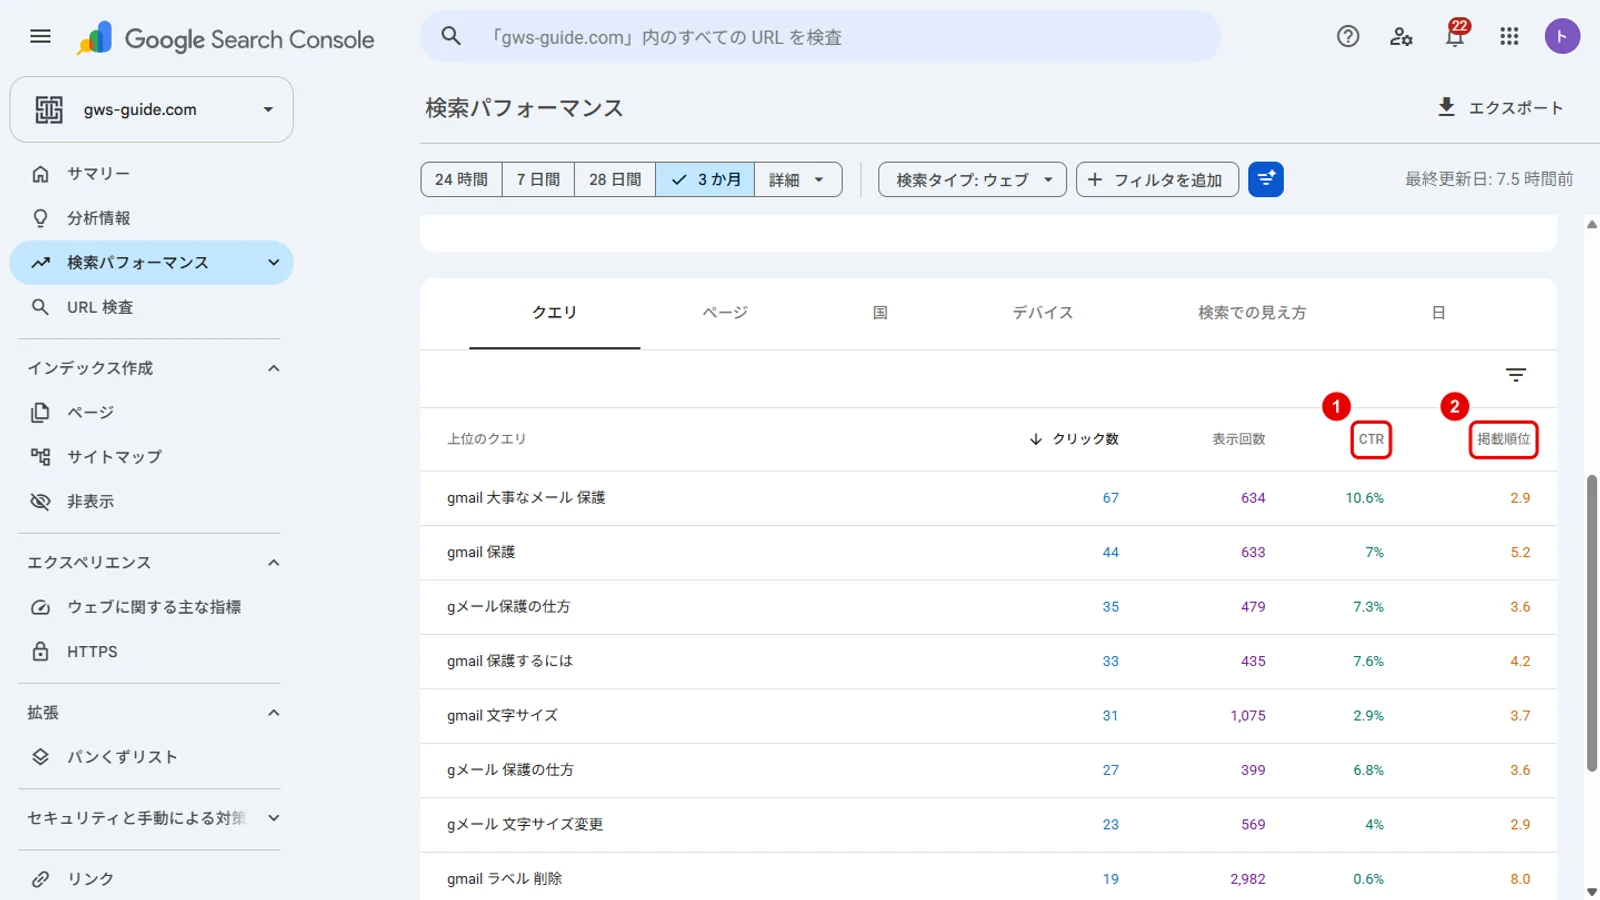
Task: Select query row gmail 保護
Action: pos(988,552)
